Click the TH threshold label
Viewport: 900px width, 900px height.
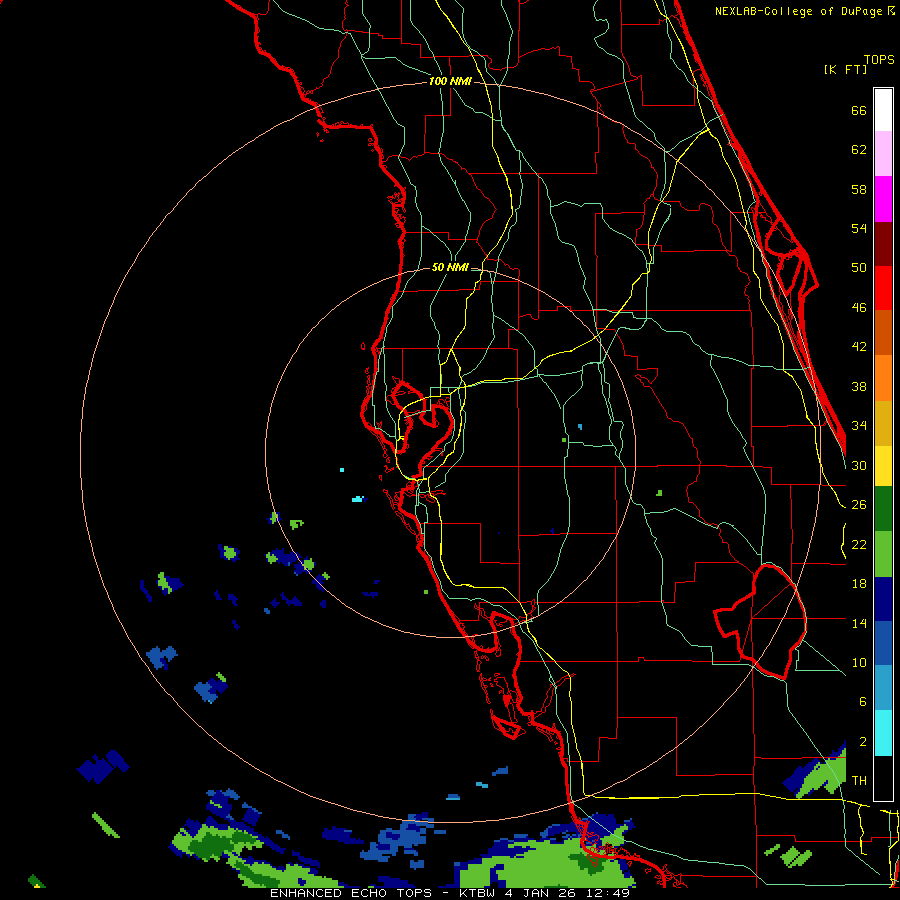[x=859, y=781]
